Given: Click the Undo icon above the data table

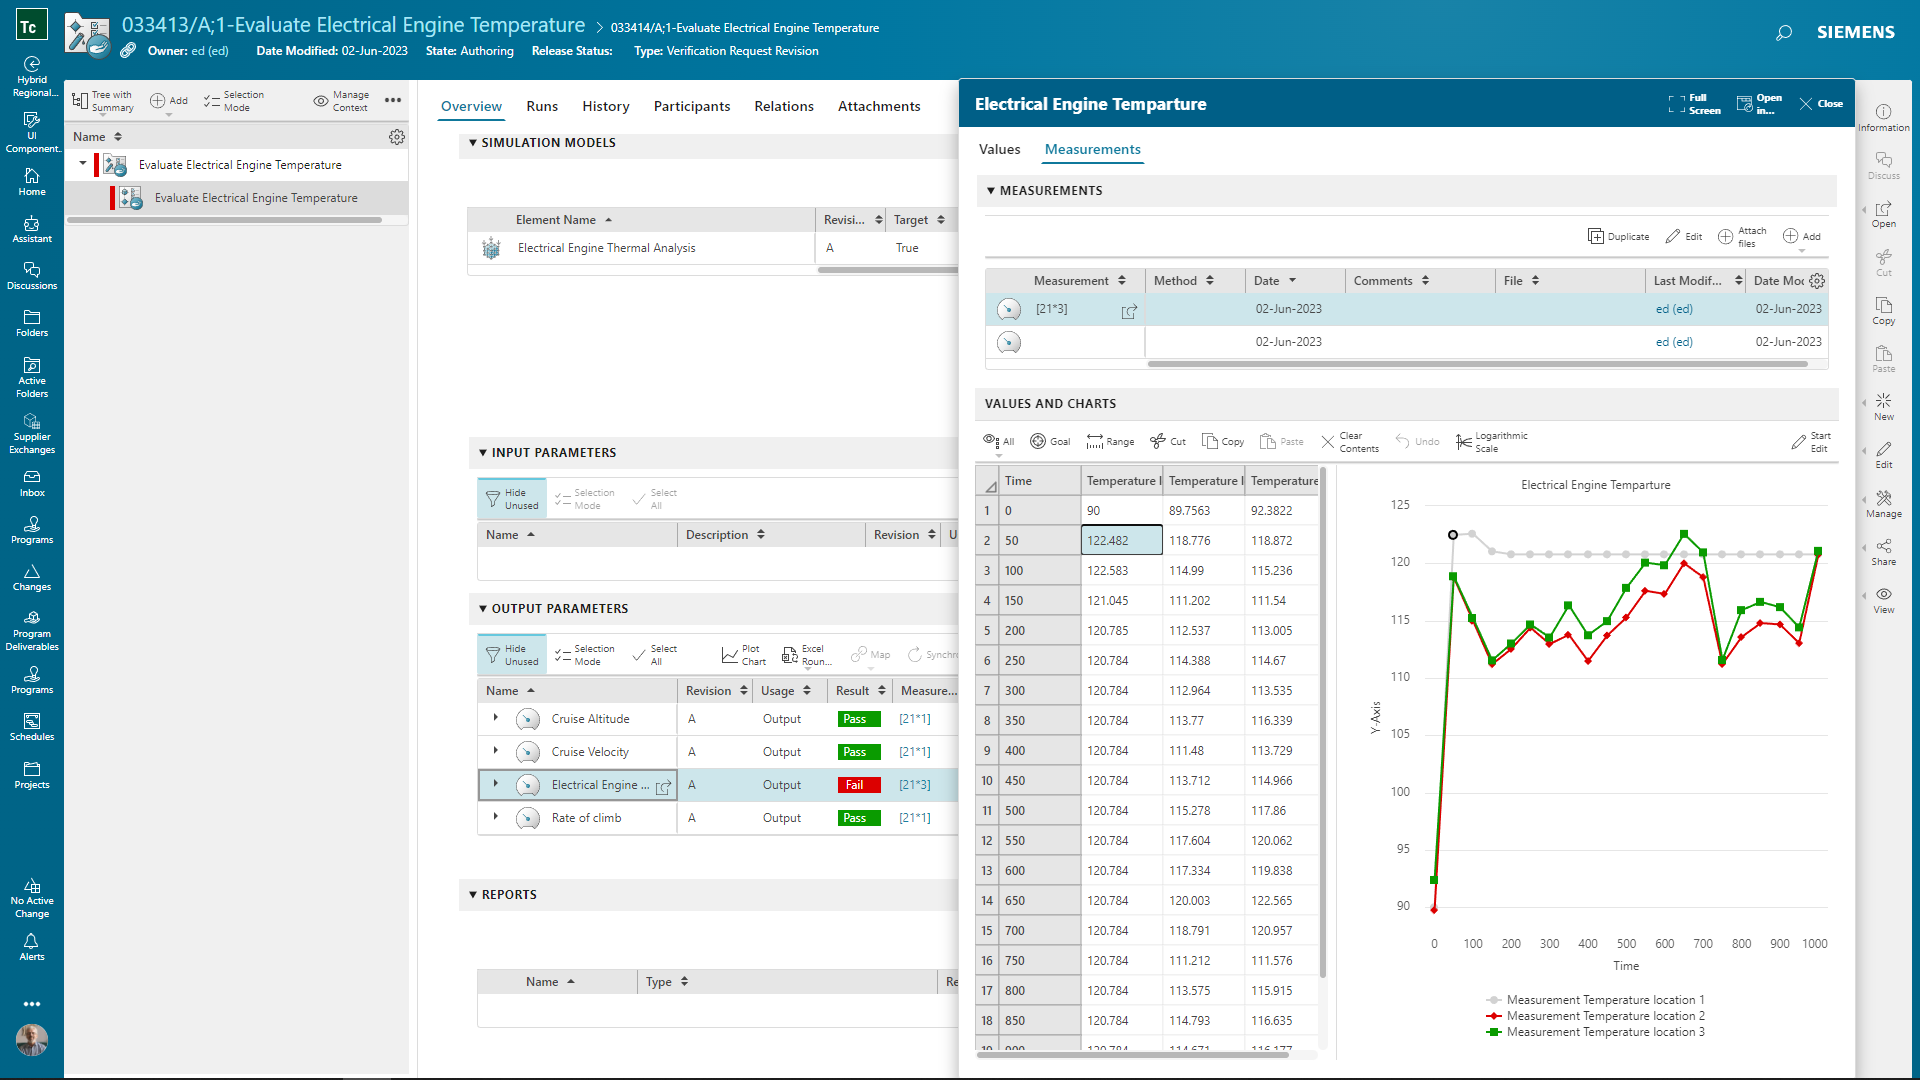Looking at the screenshot, I should 1417,441.
